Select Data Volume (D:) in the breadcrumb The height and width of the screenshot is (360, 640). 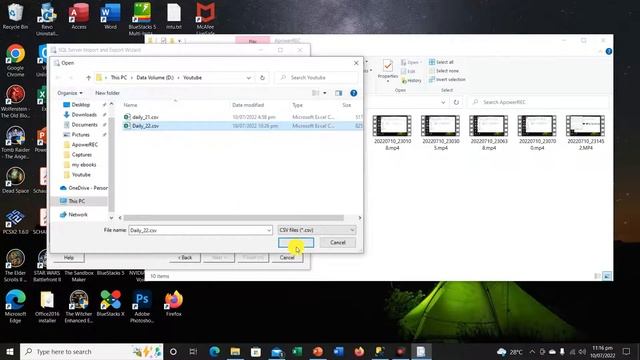pos(155,78)
